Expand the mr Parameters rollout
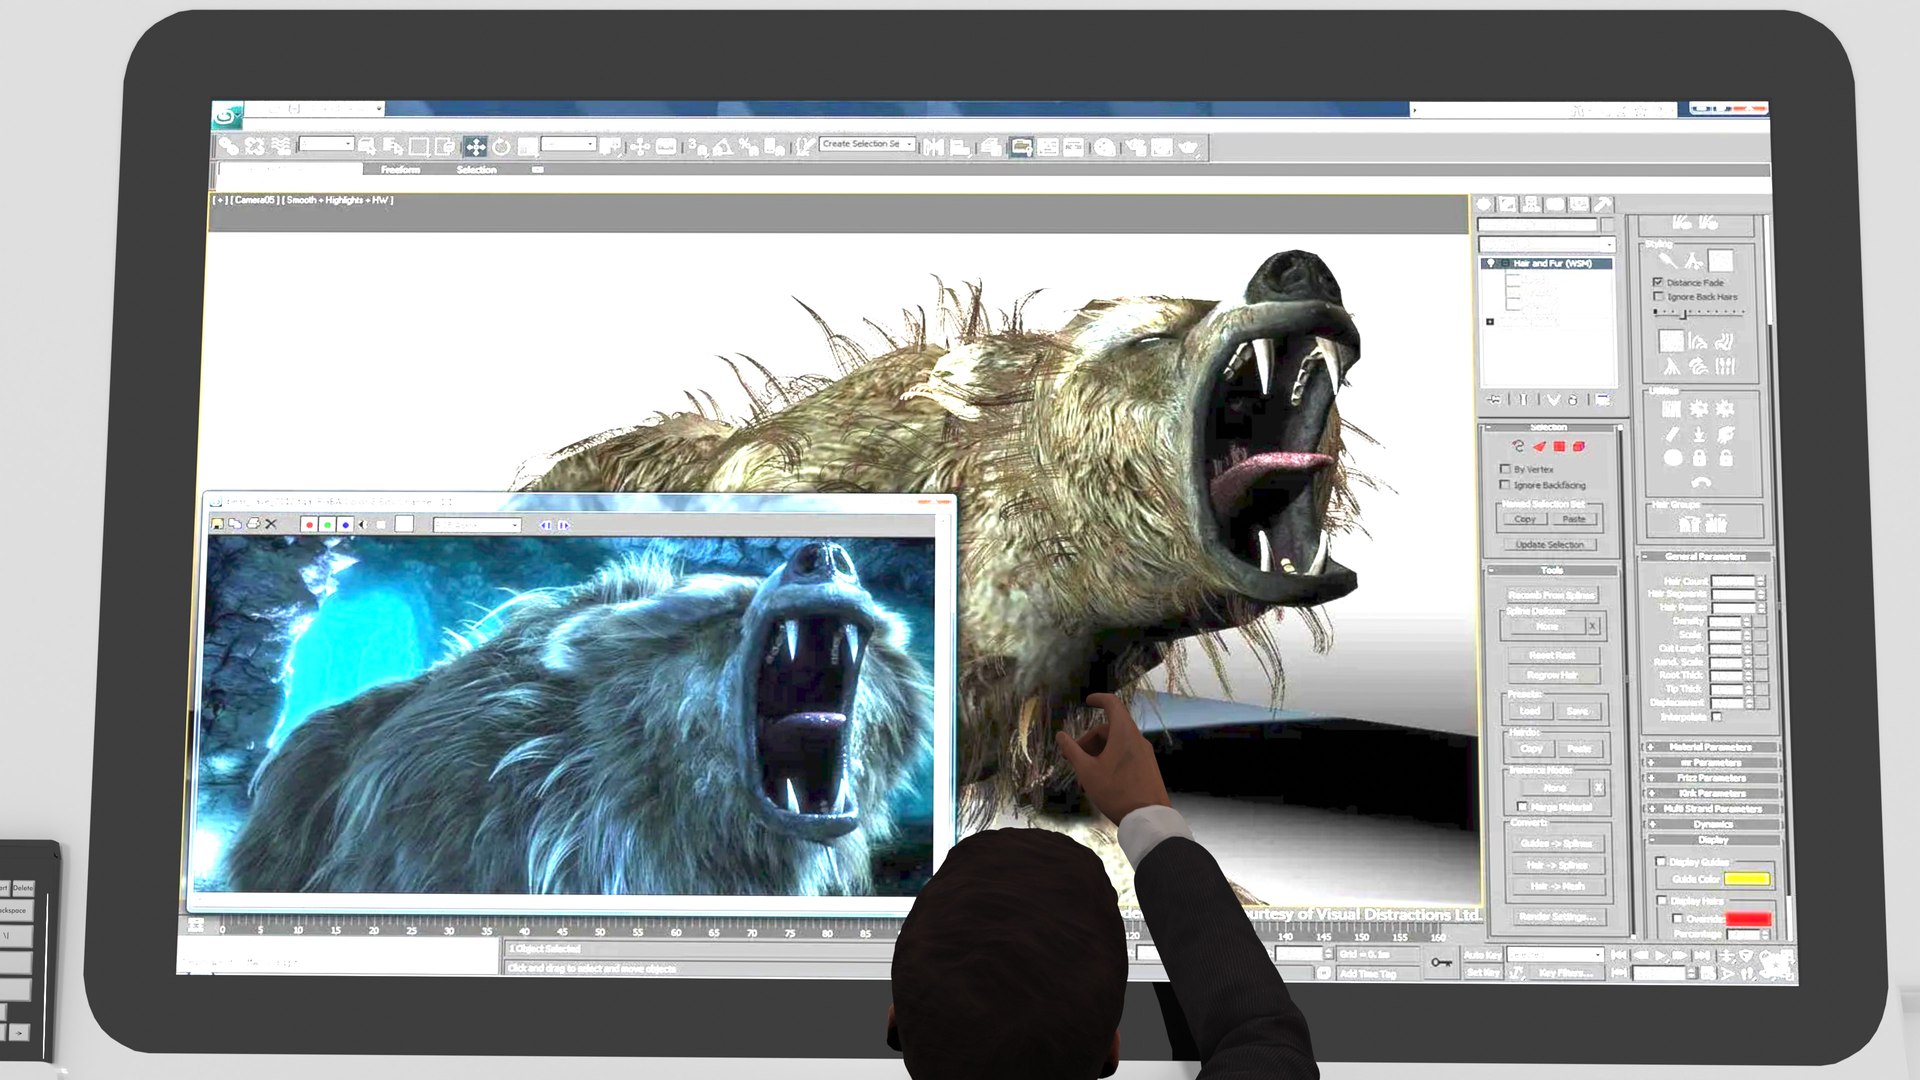The width and height of the screenshot is (1920, 1080). point(1711,762)
